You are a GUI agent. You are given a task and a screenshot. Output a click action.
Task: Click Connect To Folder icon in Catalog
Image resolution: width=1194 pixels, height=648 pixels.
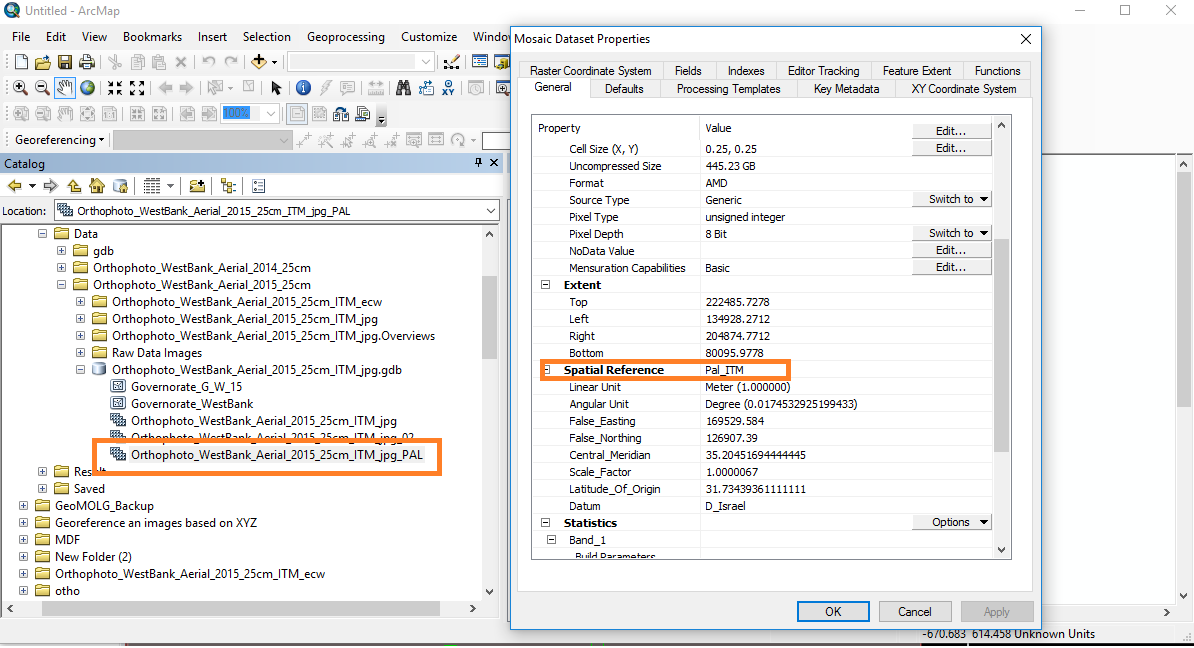tap(196, 186)
